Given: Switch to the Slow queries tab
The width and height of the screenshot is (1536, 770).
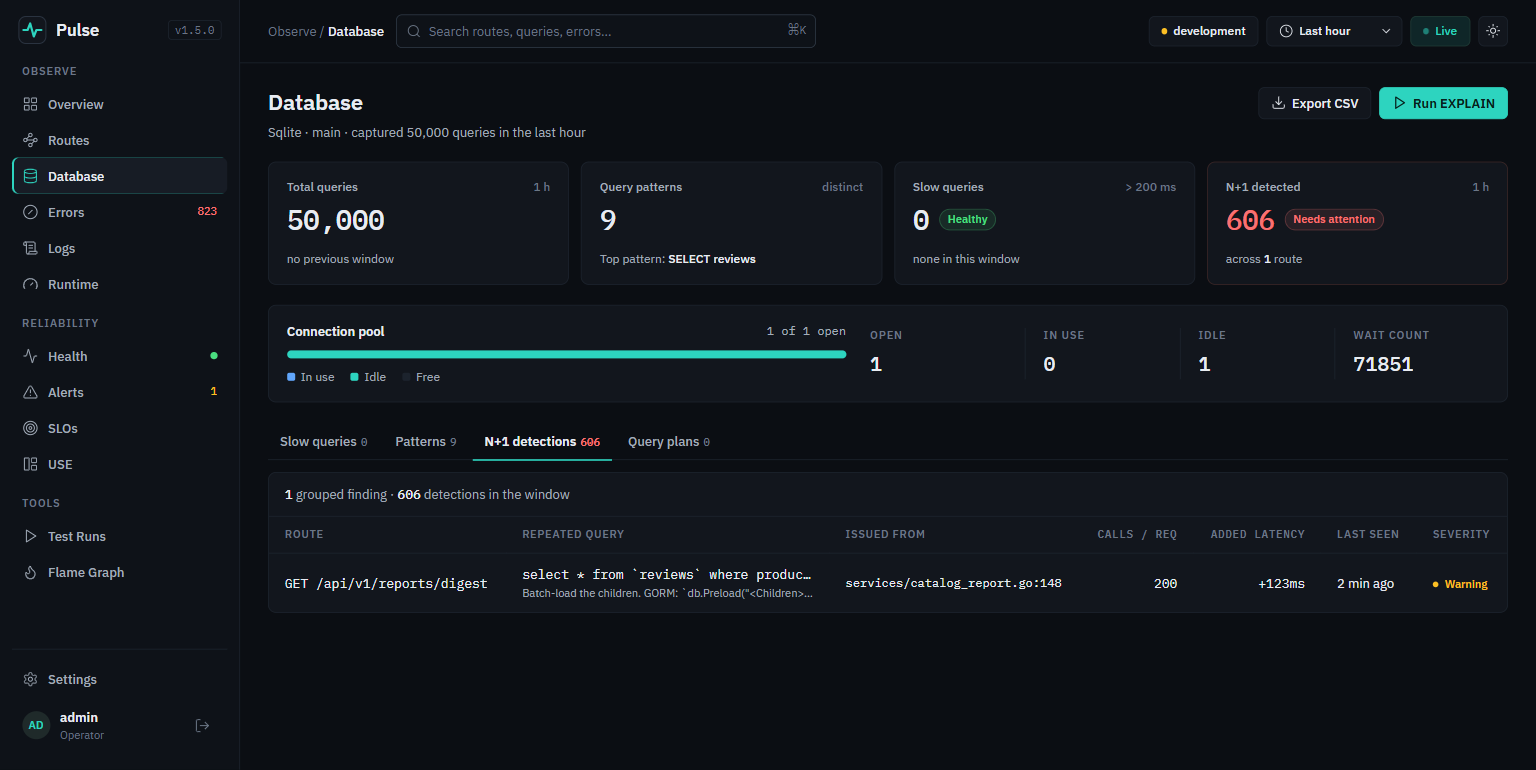Looking at the screenshot, I should pos(324,441).
